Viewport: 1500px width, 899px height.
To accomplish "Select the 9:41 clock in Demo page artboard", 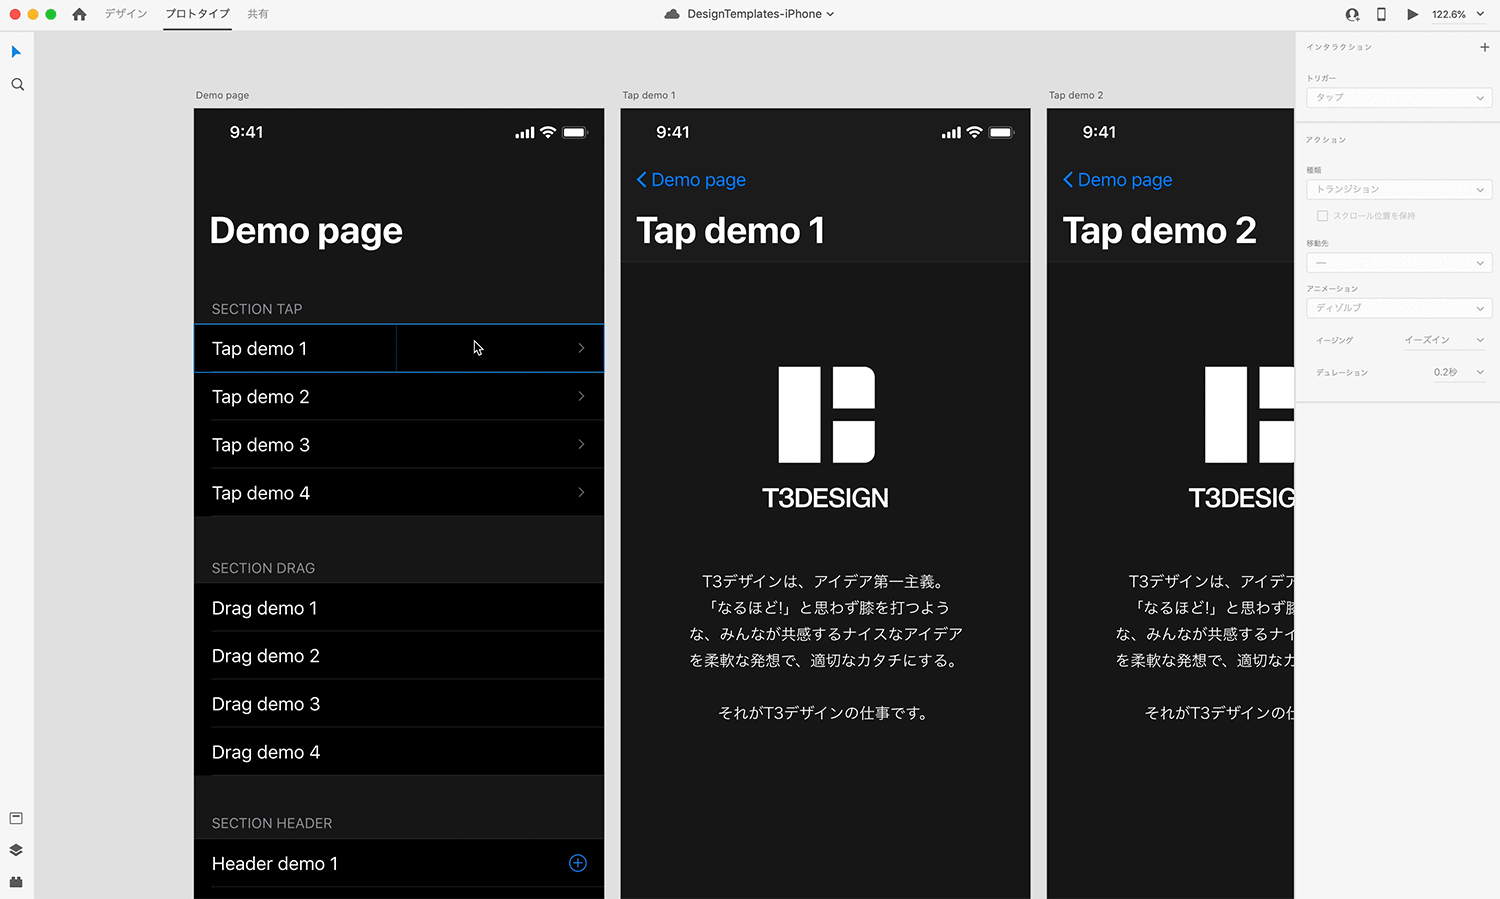I will point(246,132).
